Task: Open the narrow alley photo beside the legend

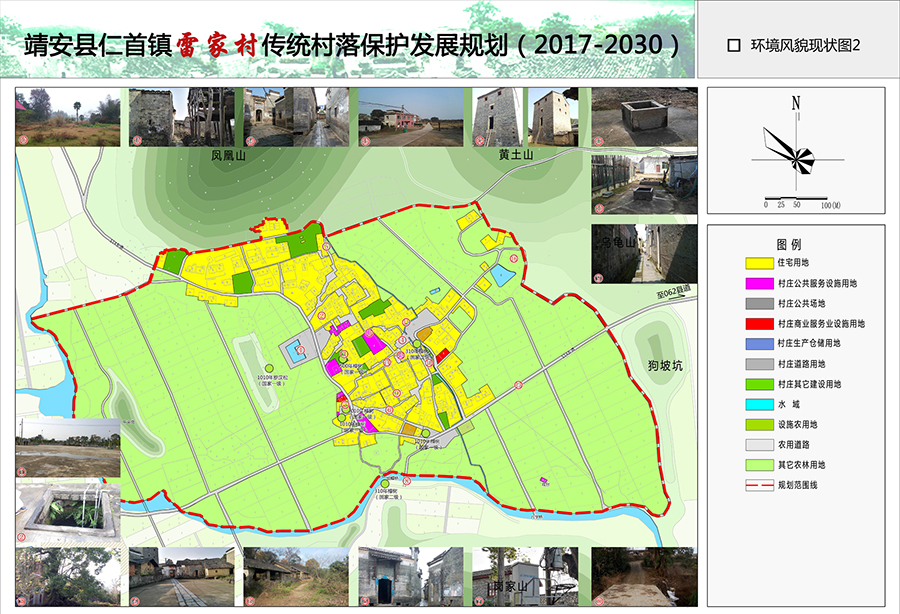Action: click(x=645, y=254)
